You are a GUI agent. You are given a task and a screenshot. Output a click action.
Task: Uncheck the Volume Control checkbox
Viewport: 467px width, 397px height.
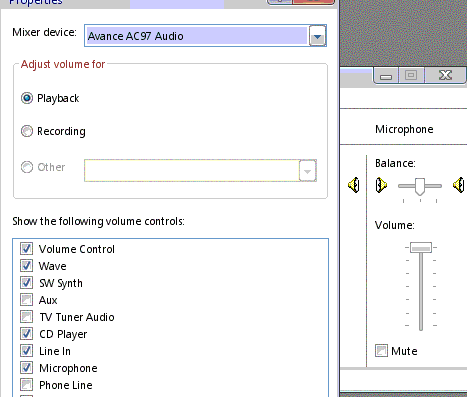(26, 249)
